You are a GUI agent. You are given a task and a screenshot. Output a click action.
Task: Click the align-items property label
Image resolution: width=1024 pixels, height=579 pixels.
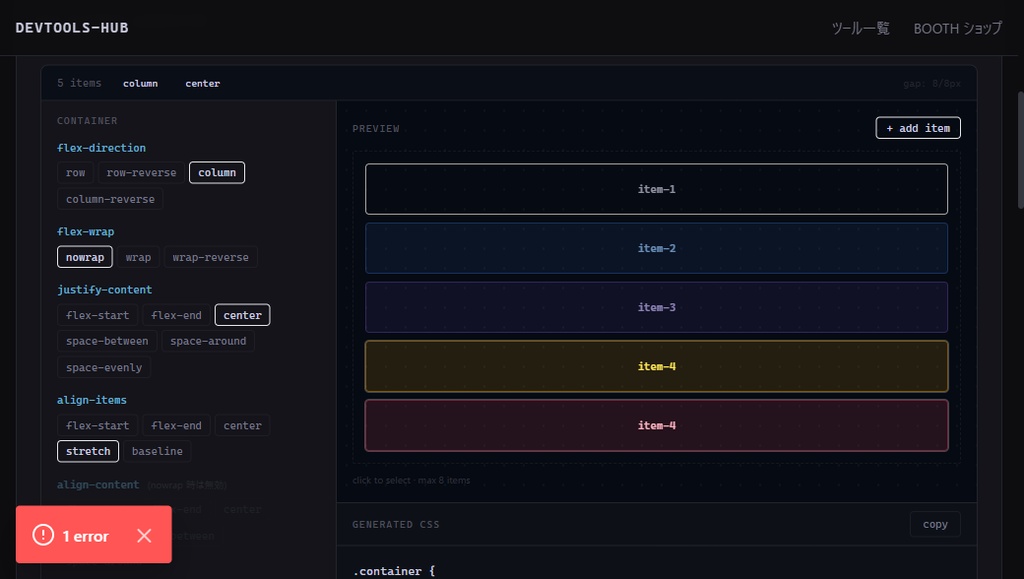tap(91, 399)
